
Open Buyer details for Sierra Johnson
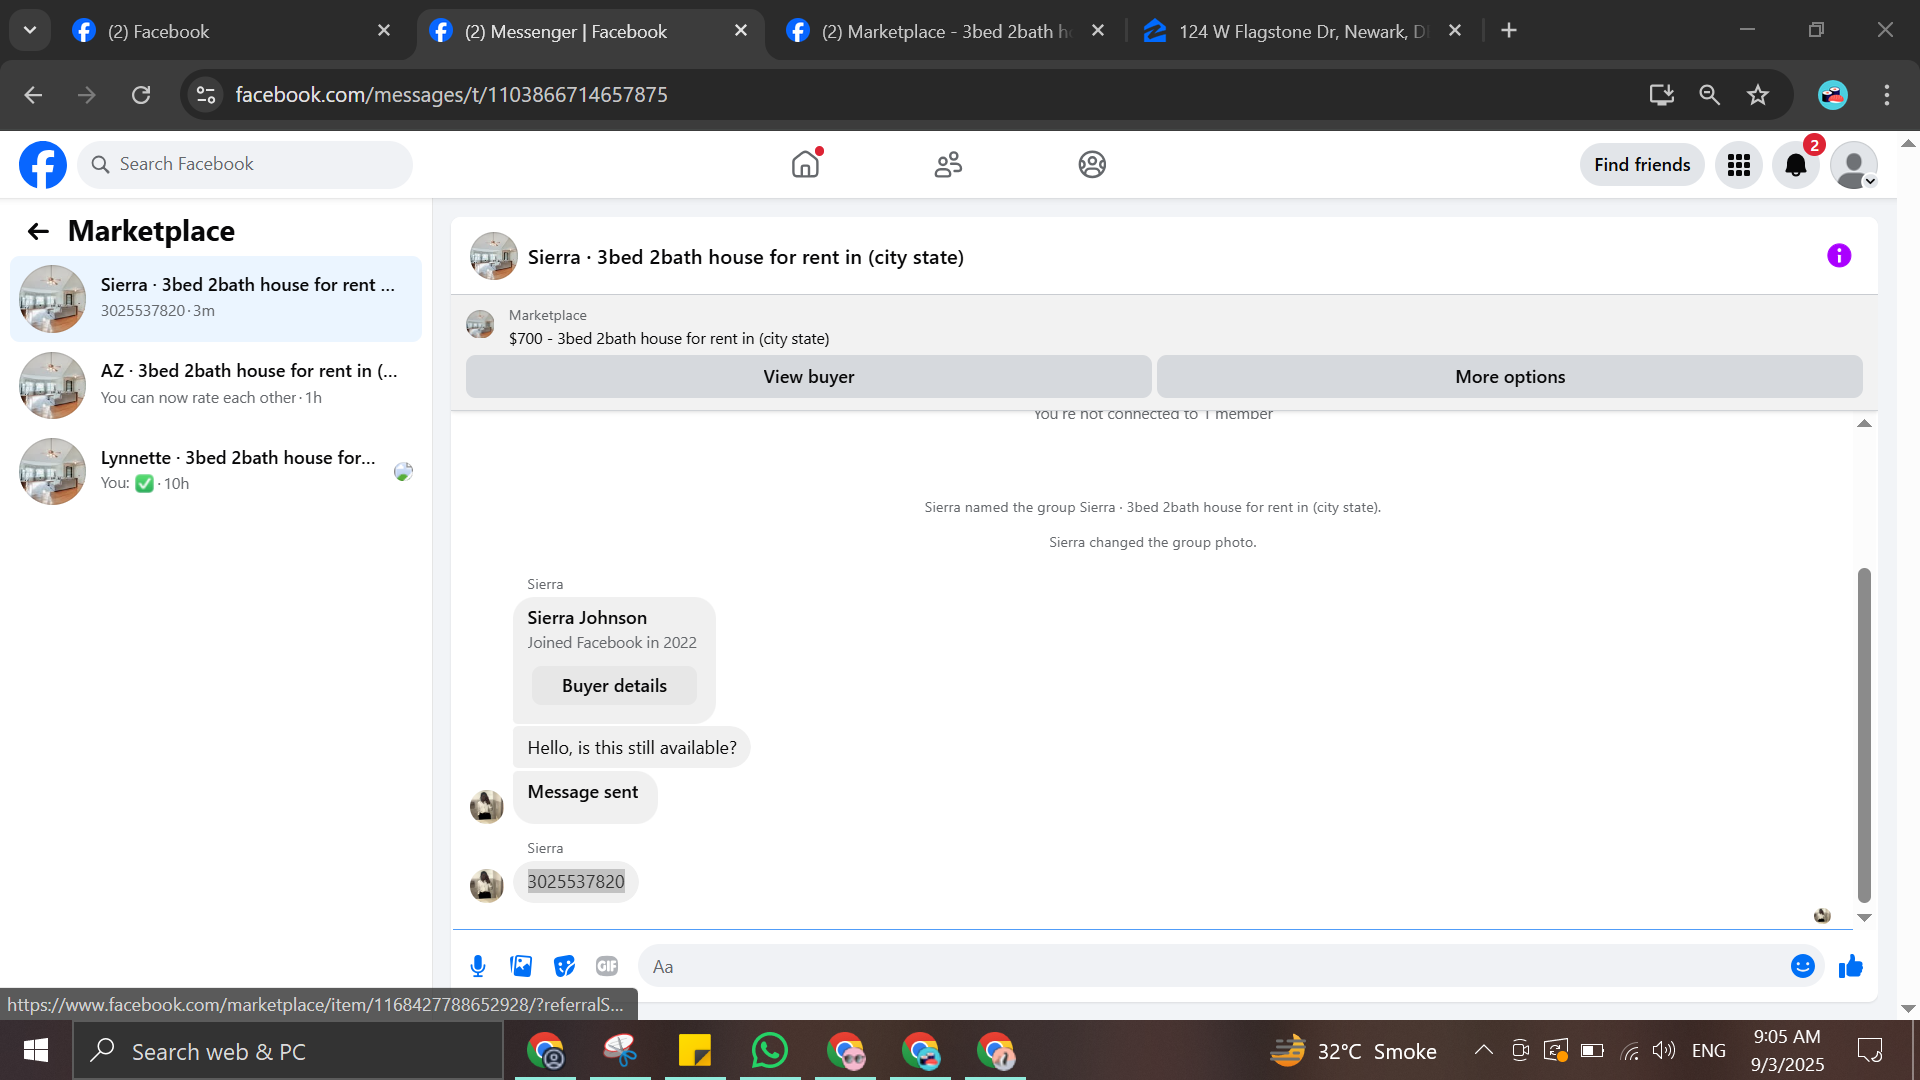click(x=614, y=686)
